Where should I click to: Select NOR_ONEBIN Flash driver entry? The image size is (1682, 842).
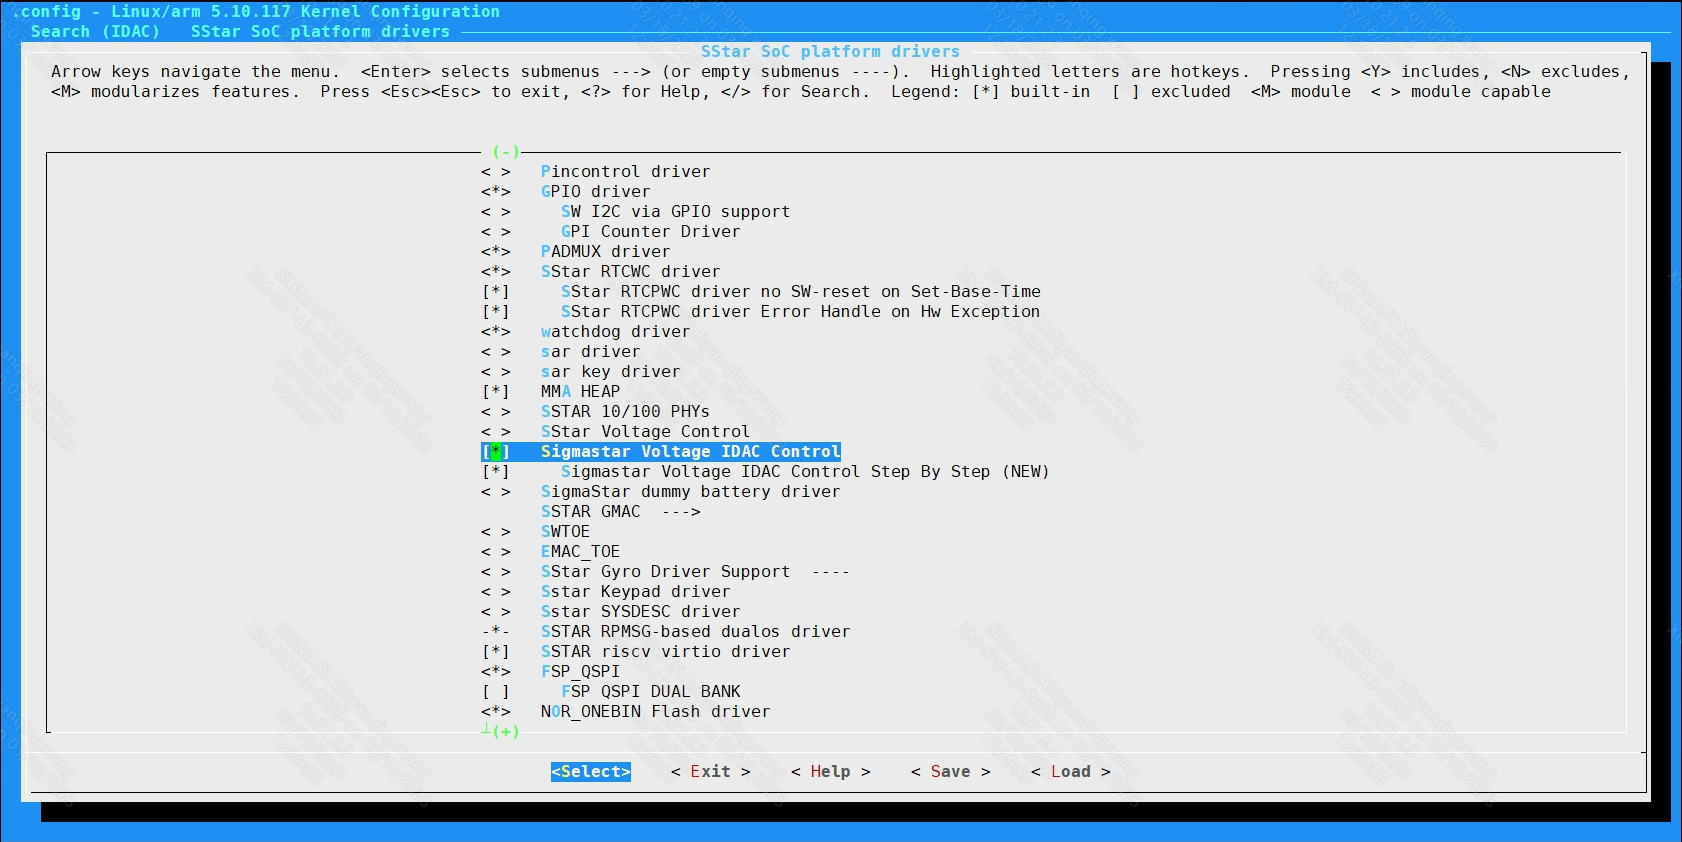655,712
